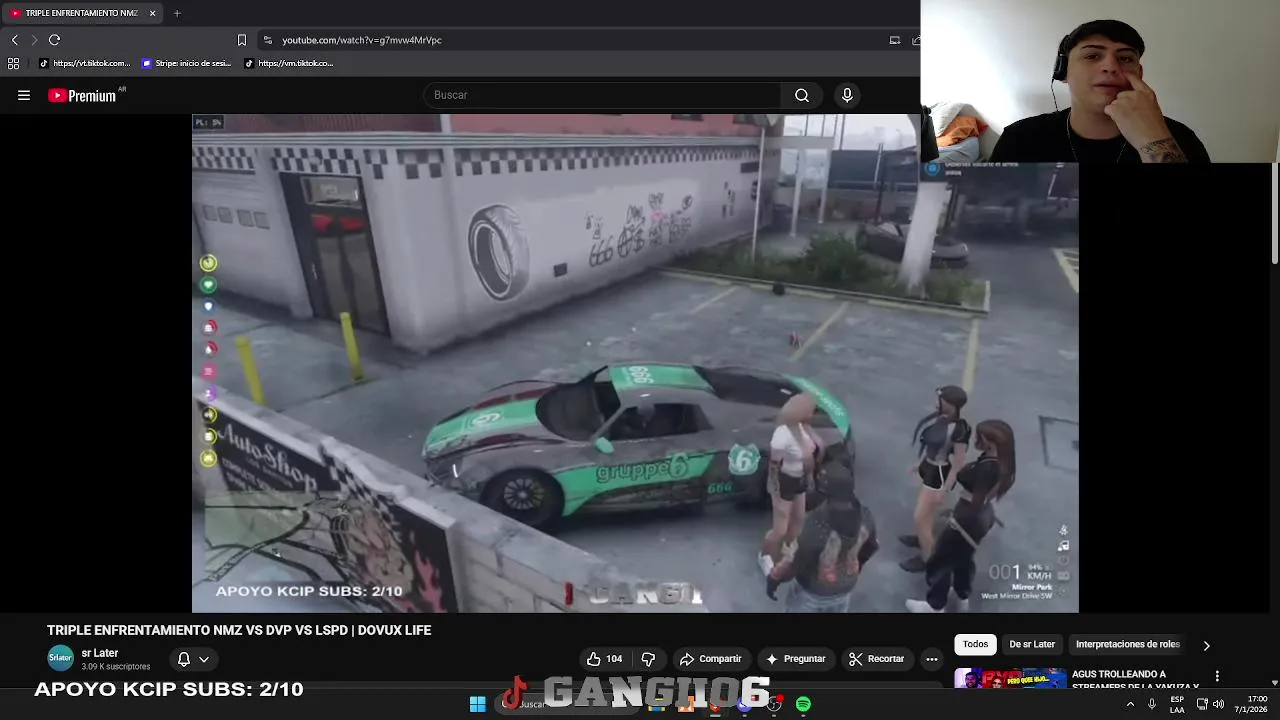The width and height of the screenshot is (1280, 720).
Task: Open the sr Later channel name link
Action: 100,653
